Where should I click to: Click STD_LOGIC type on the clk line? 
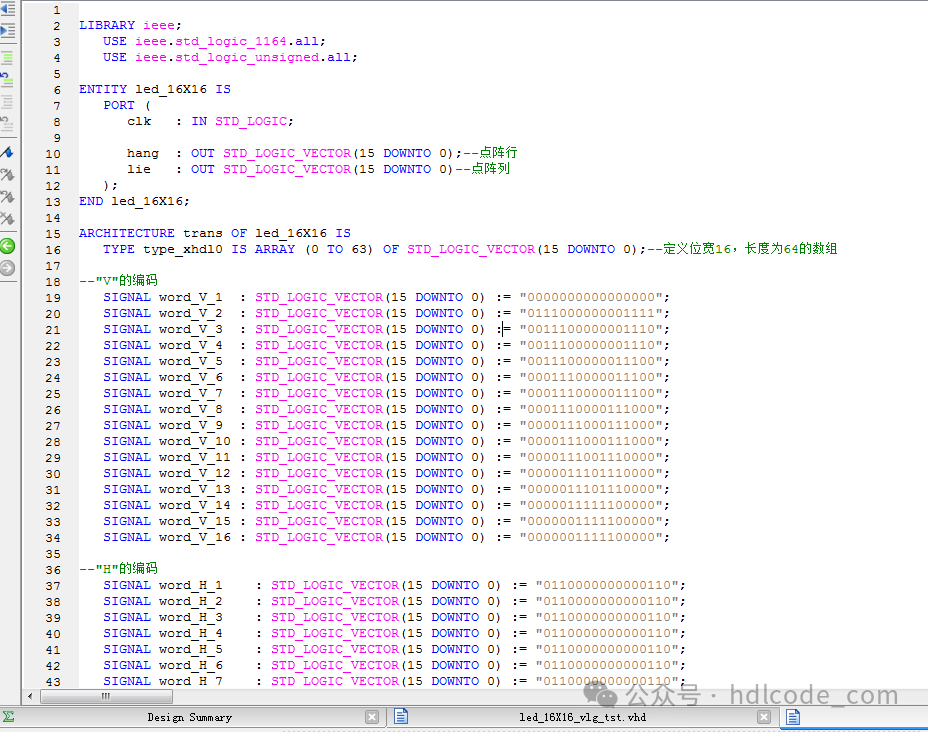[251, 121]
